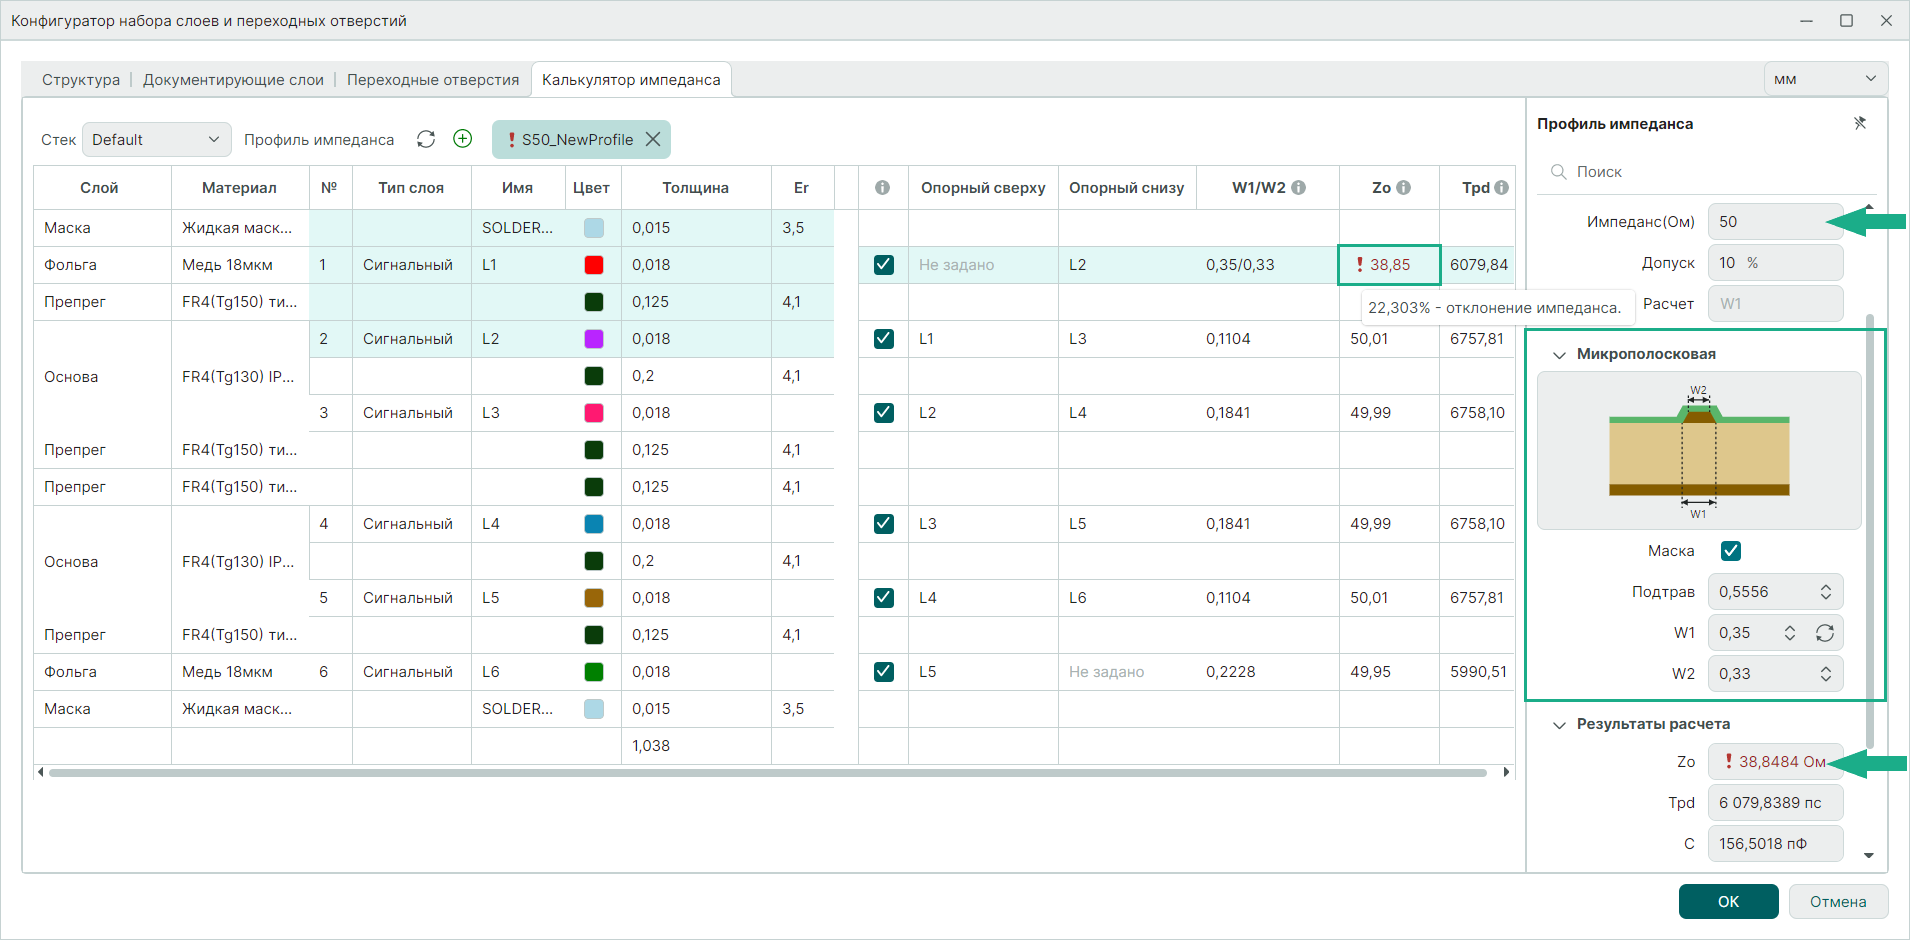Click the Отмена button
1910x940 pixels.
pyautogui.click(x=1837, y=901)
